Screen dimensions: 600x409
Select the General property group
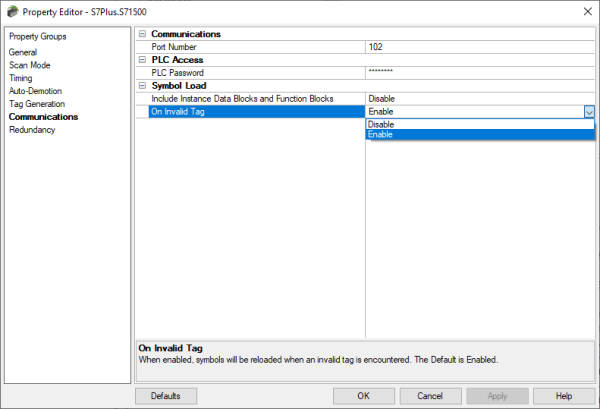point(23,52)
